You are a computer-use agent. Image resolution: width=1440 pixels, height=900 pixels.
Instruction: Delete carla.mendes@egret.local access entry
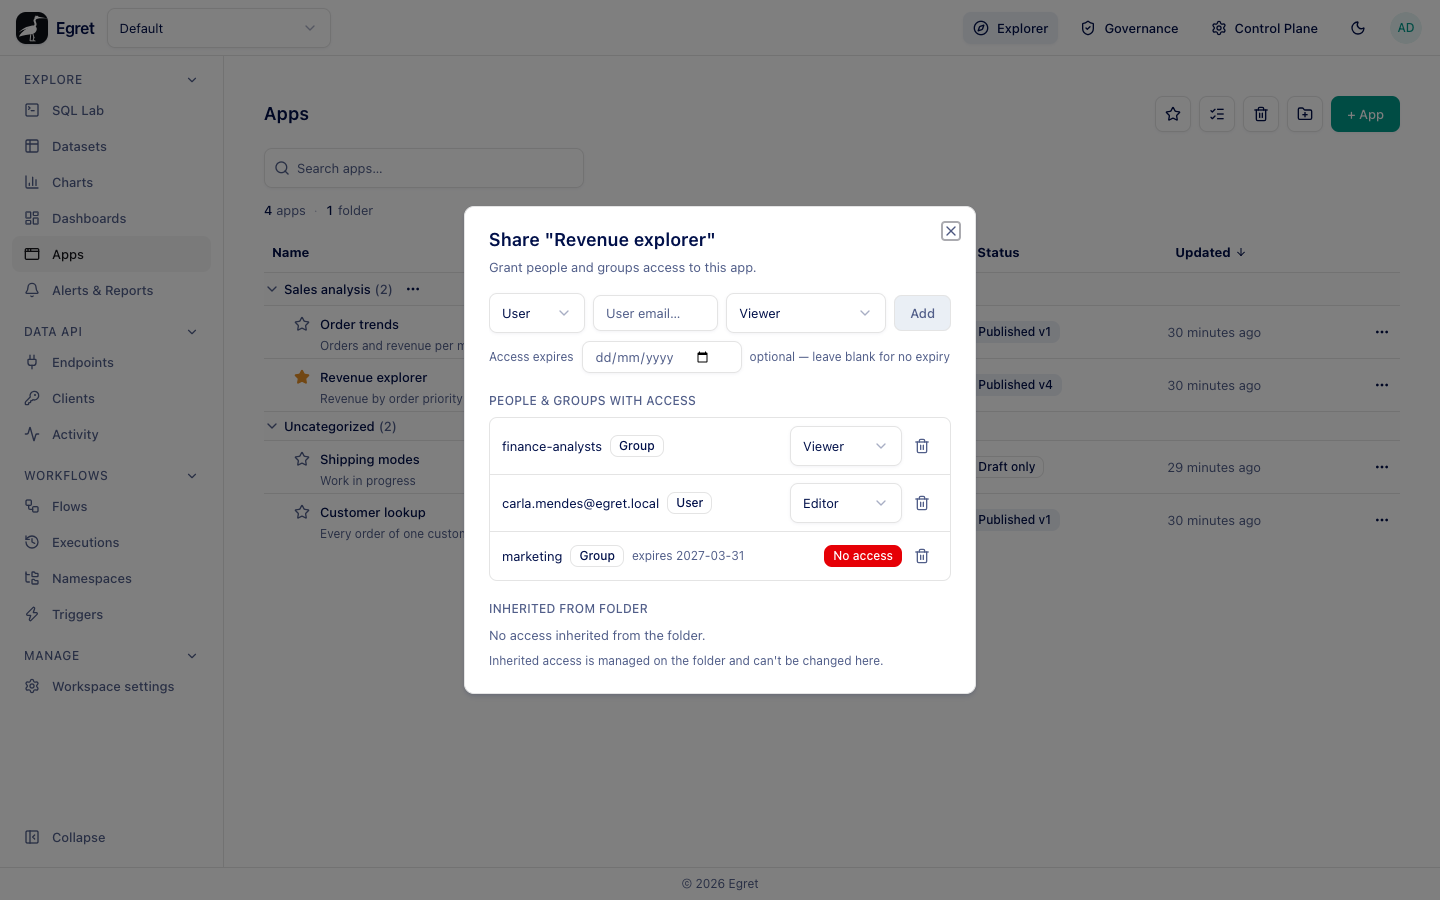922,503
